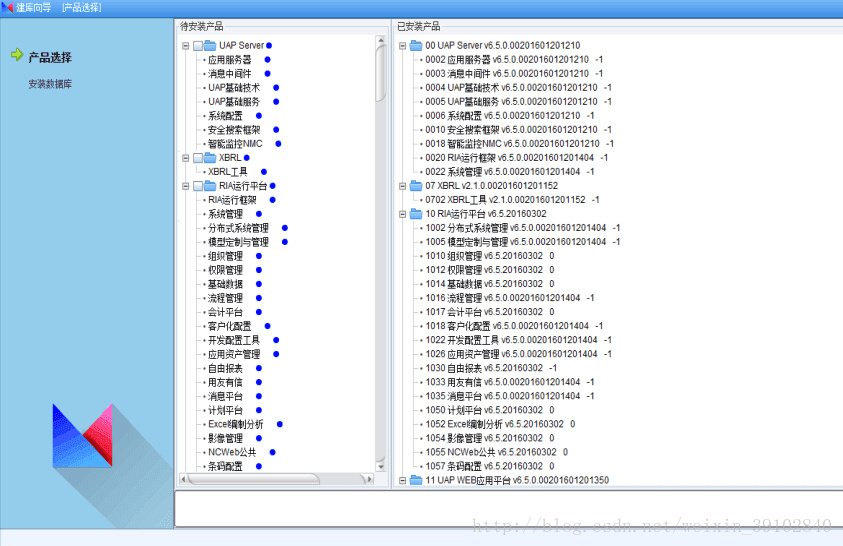Click the blue dot next to Excel编制分析
843x546 pixels.
point(280,424)
